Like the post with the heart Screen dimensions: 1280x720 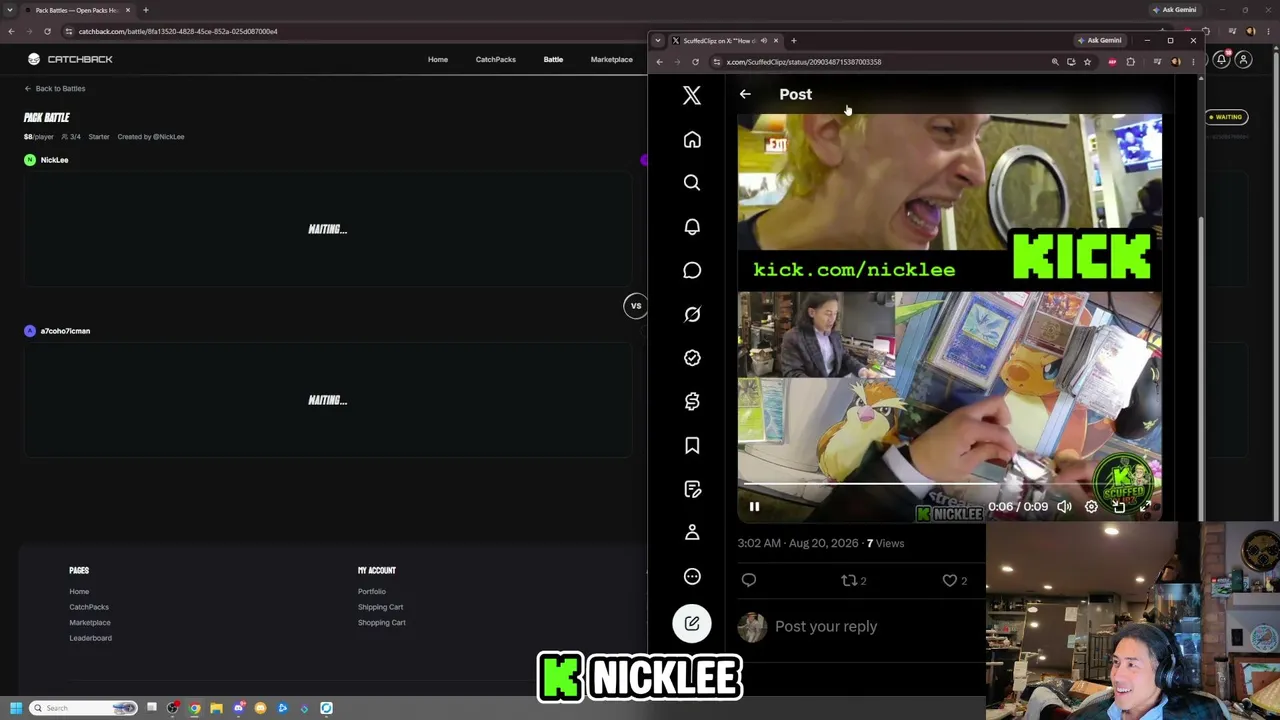point(955,580)
